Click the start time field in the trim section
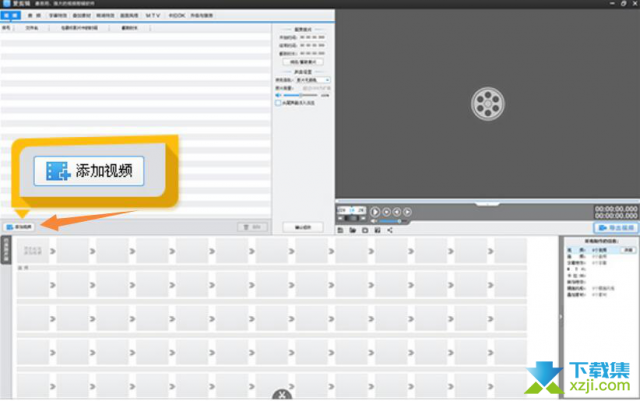The height and width of the screenshot is (401, 640). pos(313,37)
